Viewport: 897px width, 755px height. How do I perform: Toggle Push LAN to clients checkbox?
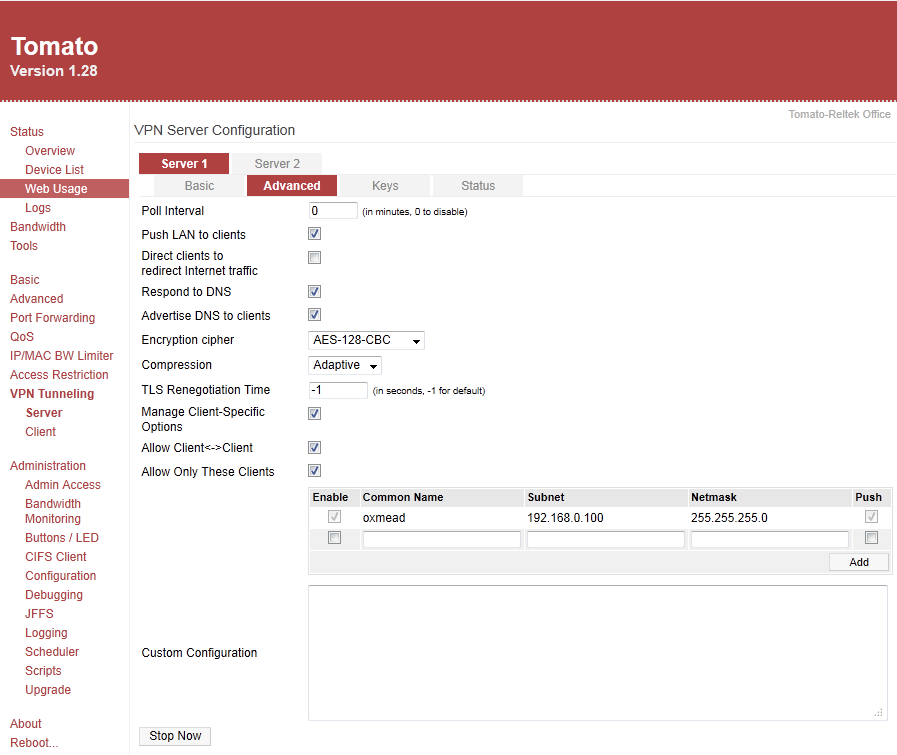click(x=314, y=233)
